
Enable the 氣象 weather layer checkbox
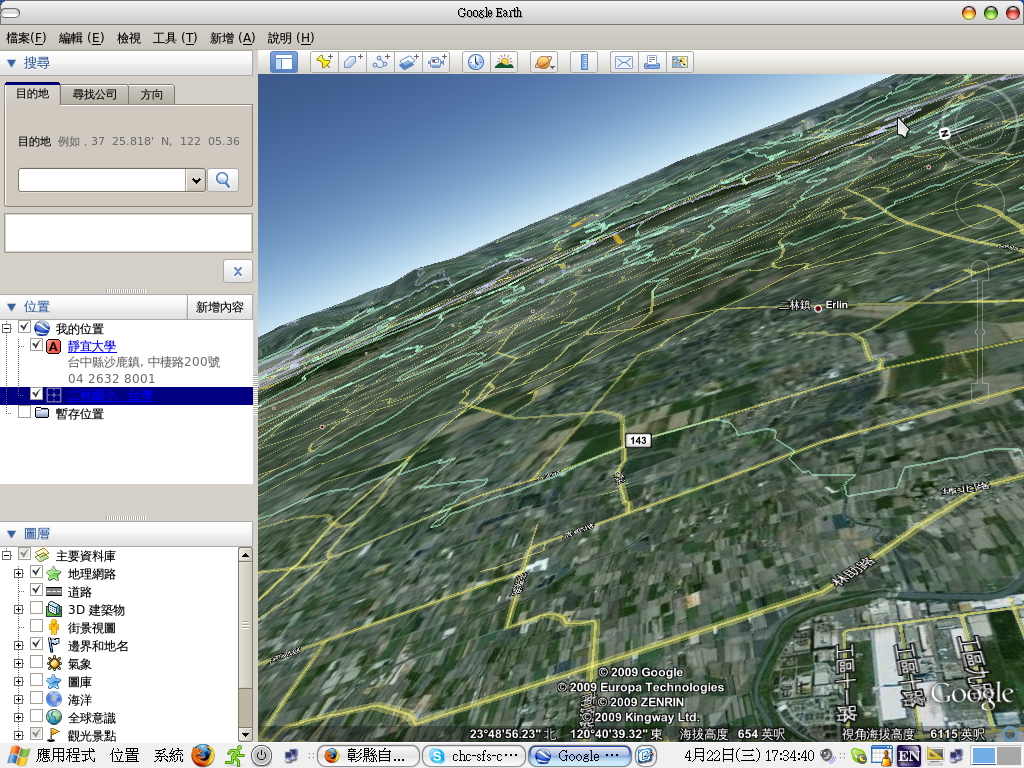coord(37,663)
